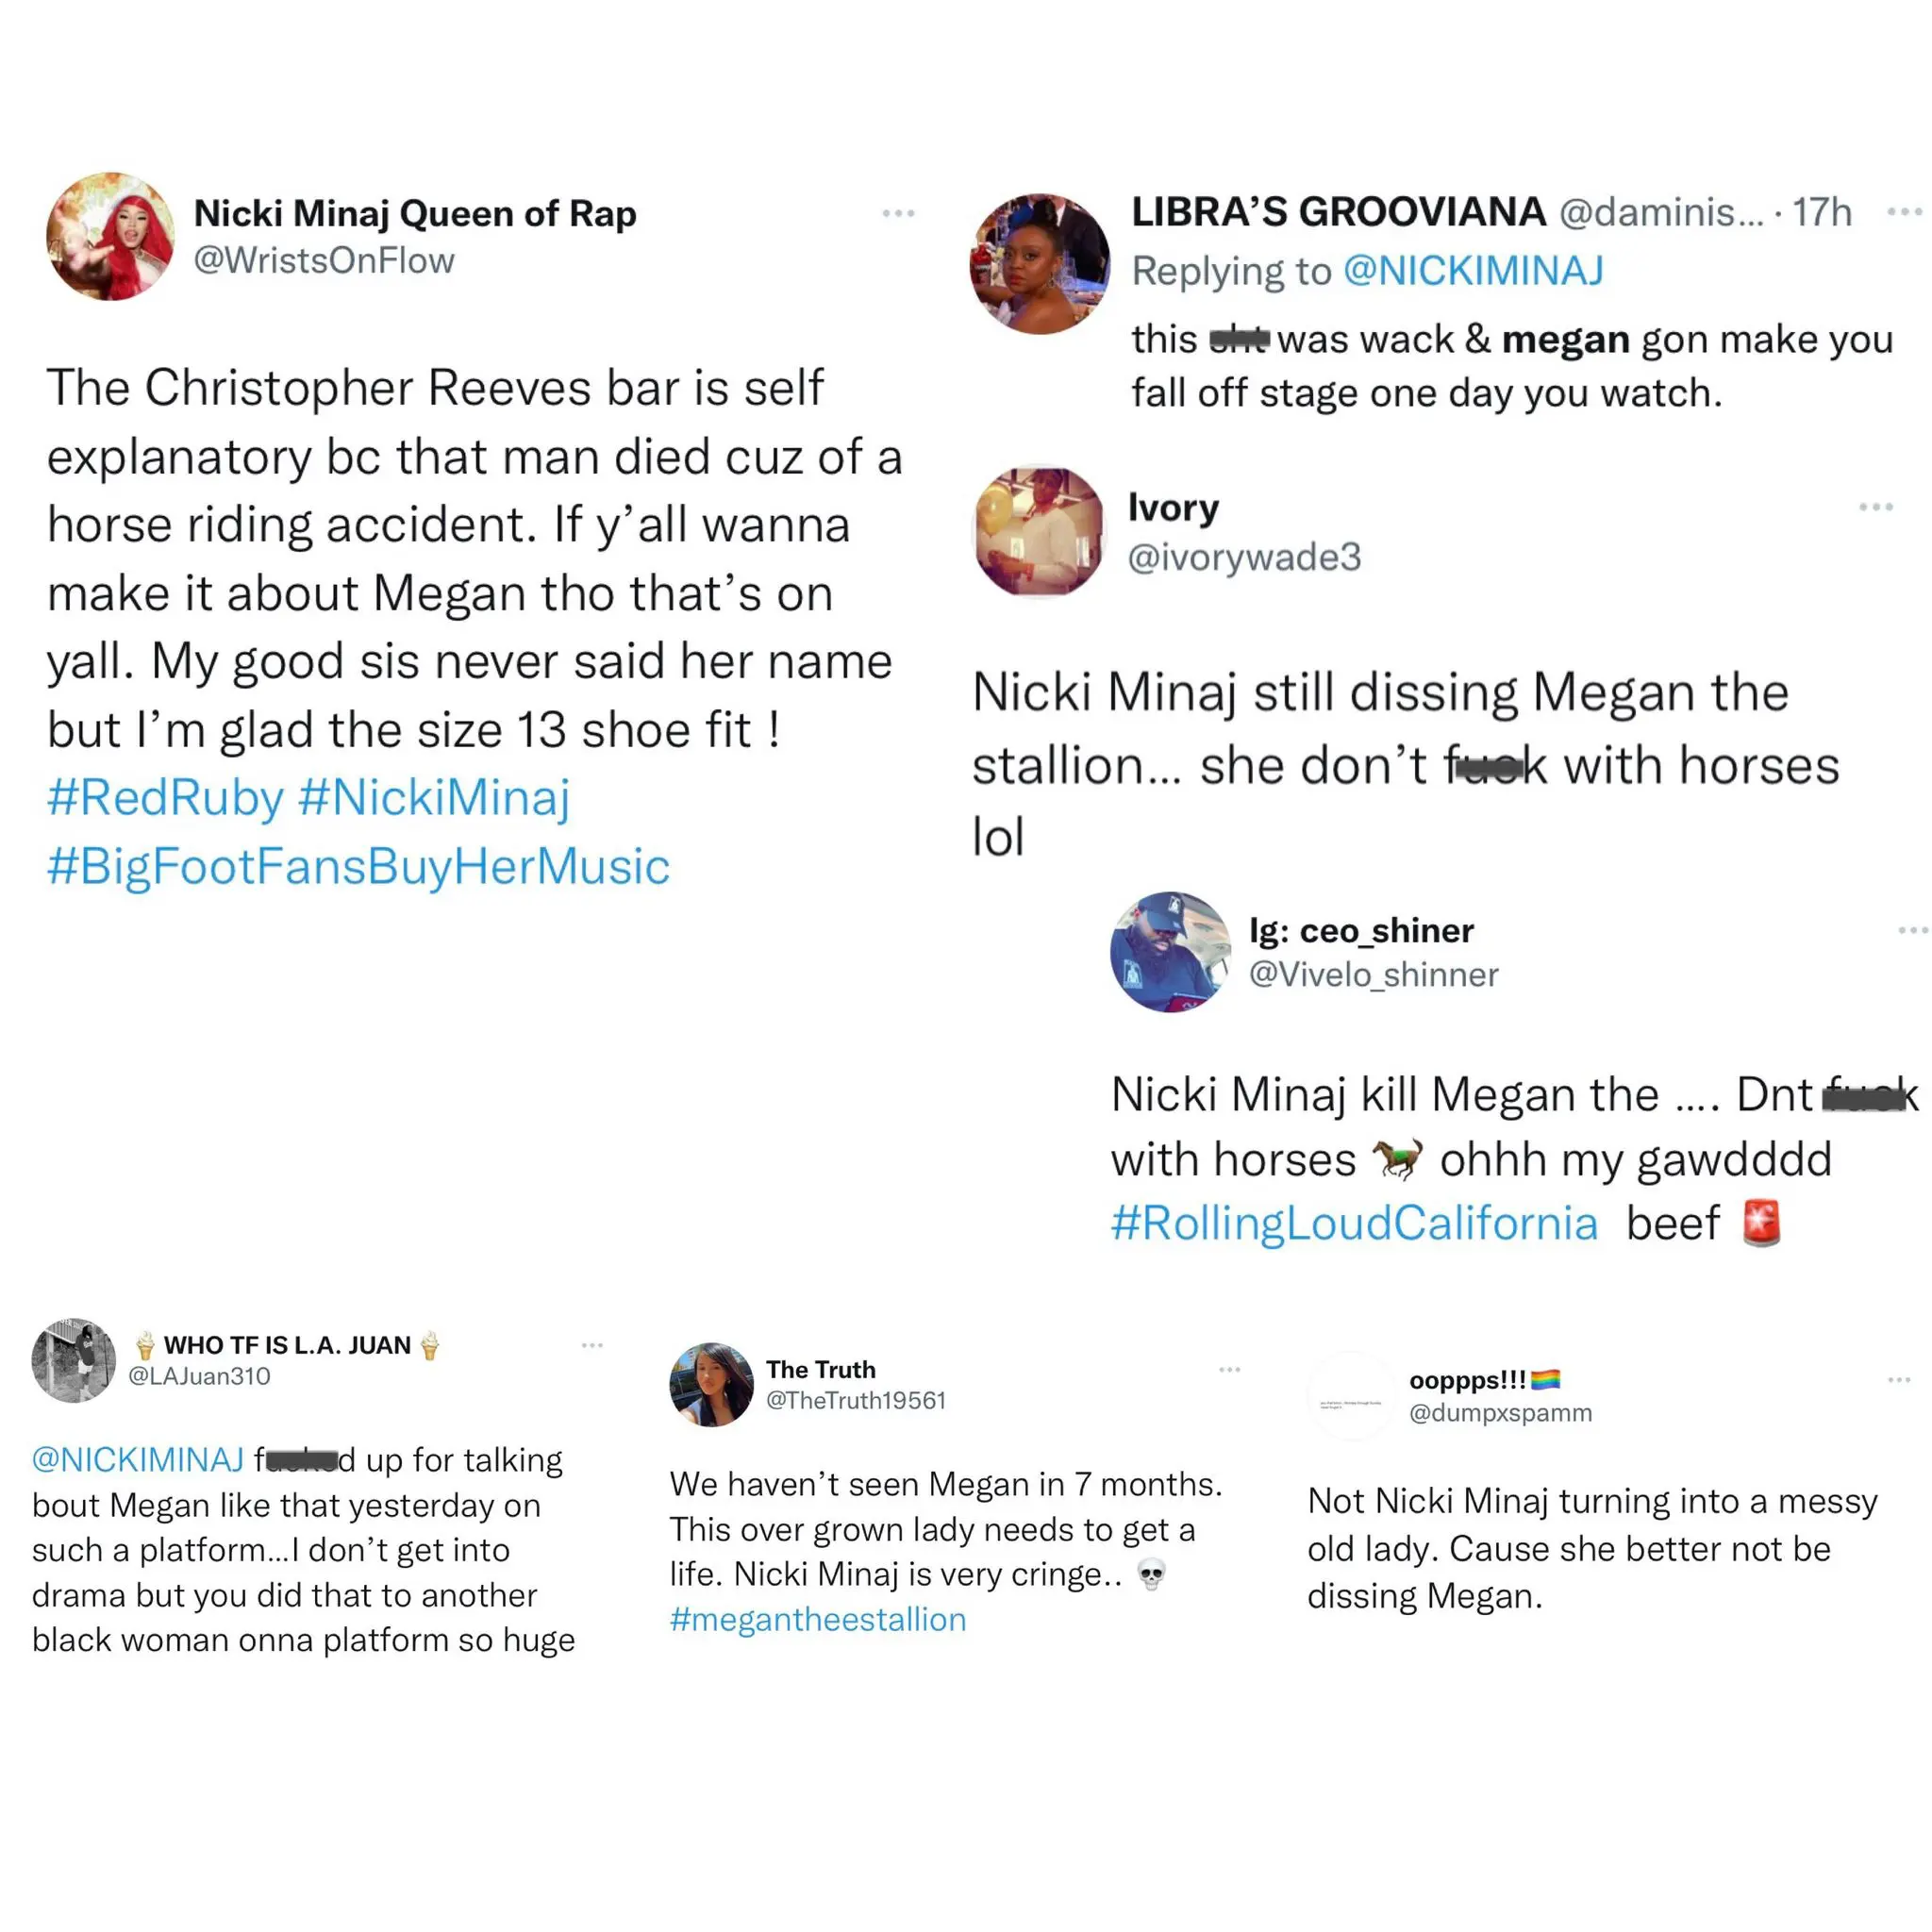
Task: Open The Truth profile picture
Action: [x=711, y=1384]
